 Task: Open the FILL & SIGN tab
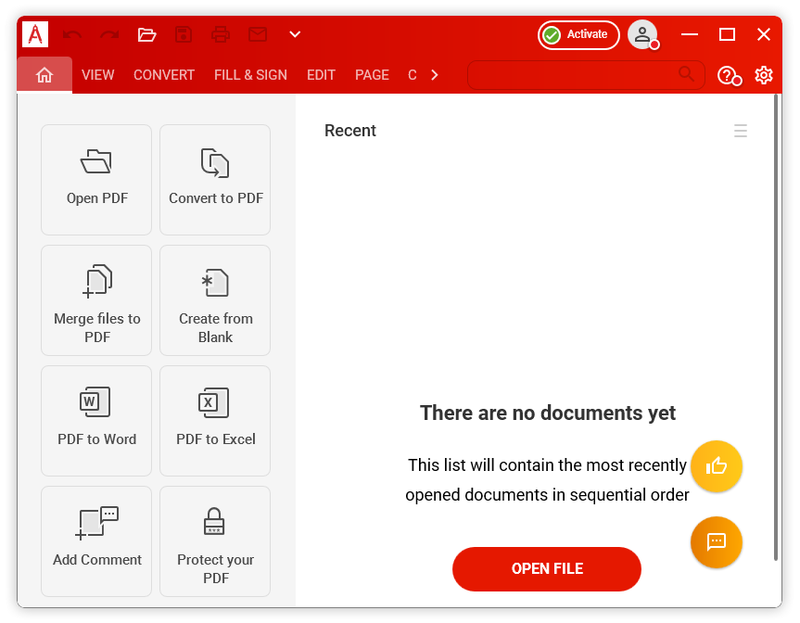(251, 75)
